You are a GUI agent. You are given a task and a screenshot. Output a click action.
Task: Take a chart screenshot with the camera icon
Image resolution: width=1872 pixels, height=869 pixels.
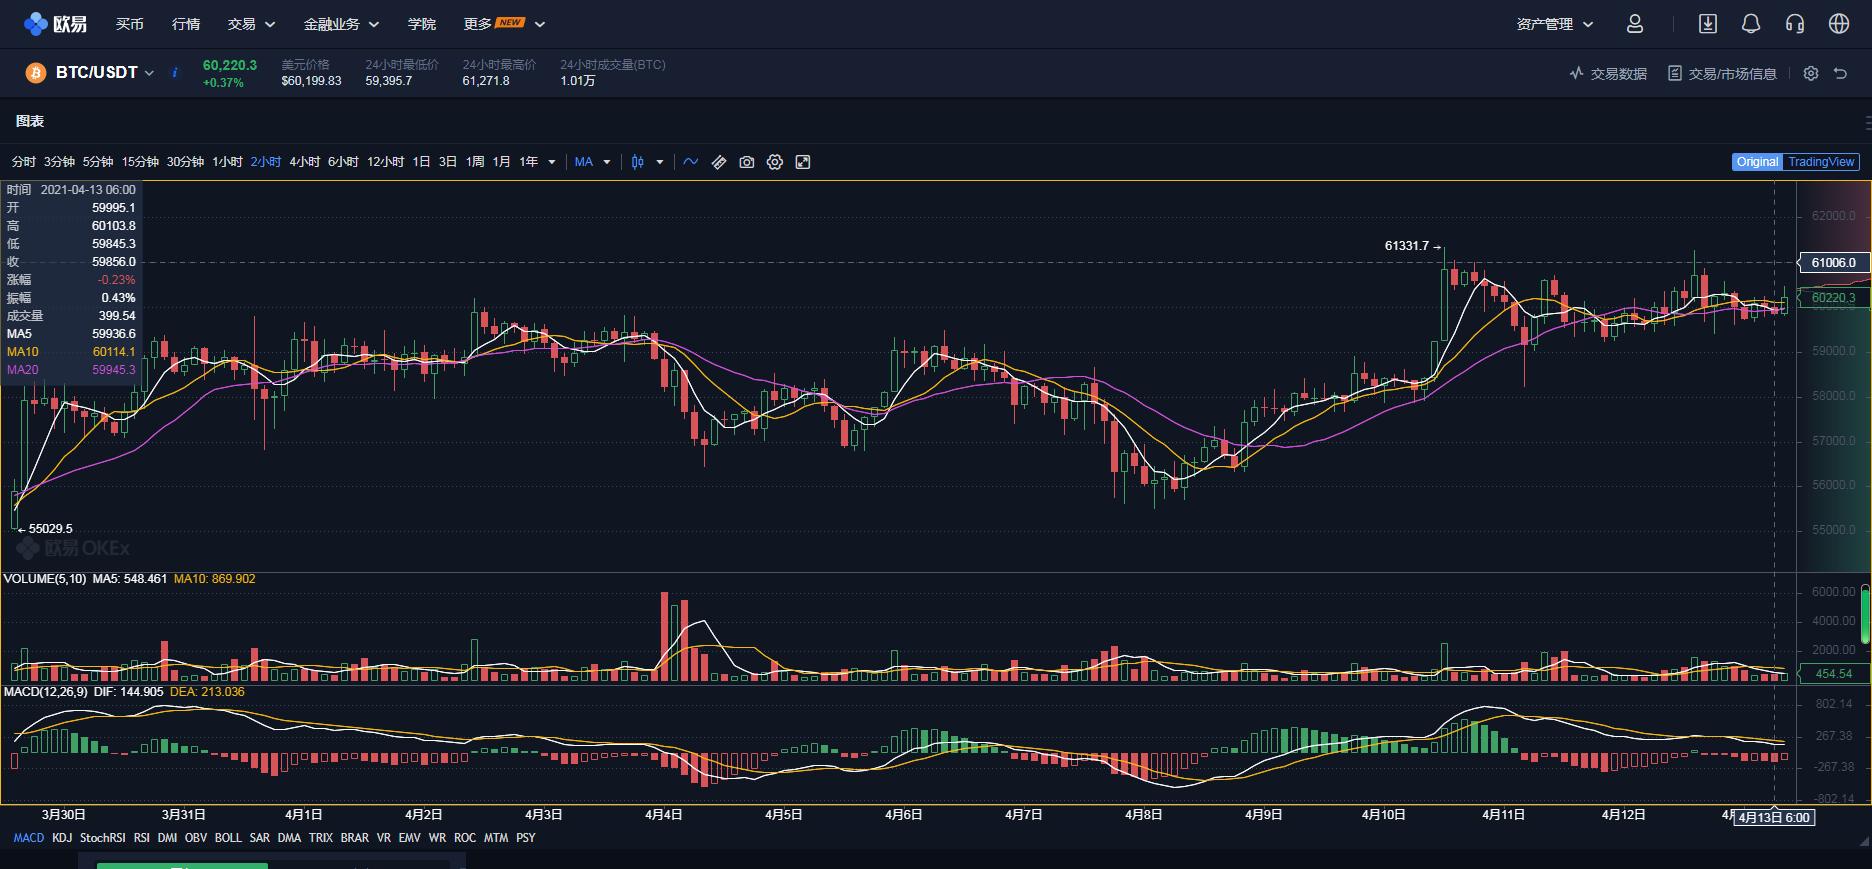746,162
